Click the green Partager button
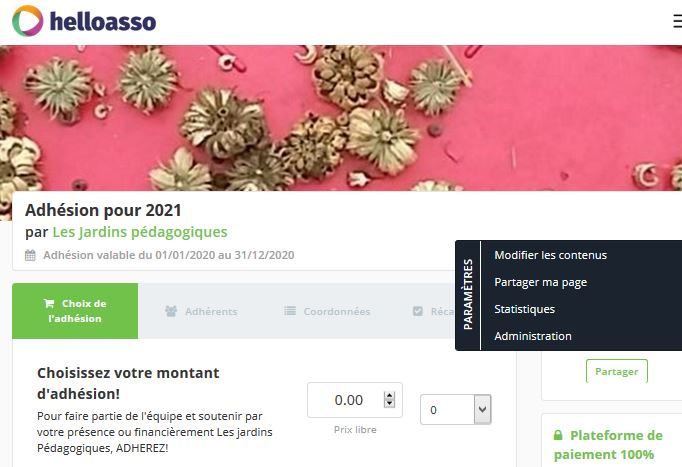The width and height of the screenshot is (682, 467). pyautogui.click(x=617, y=371)
